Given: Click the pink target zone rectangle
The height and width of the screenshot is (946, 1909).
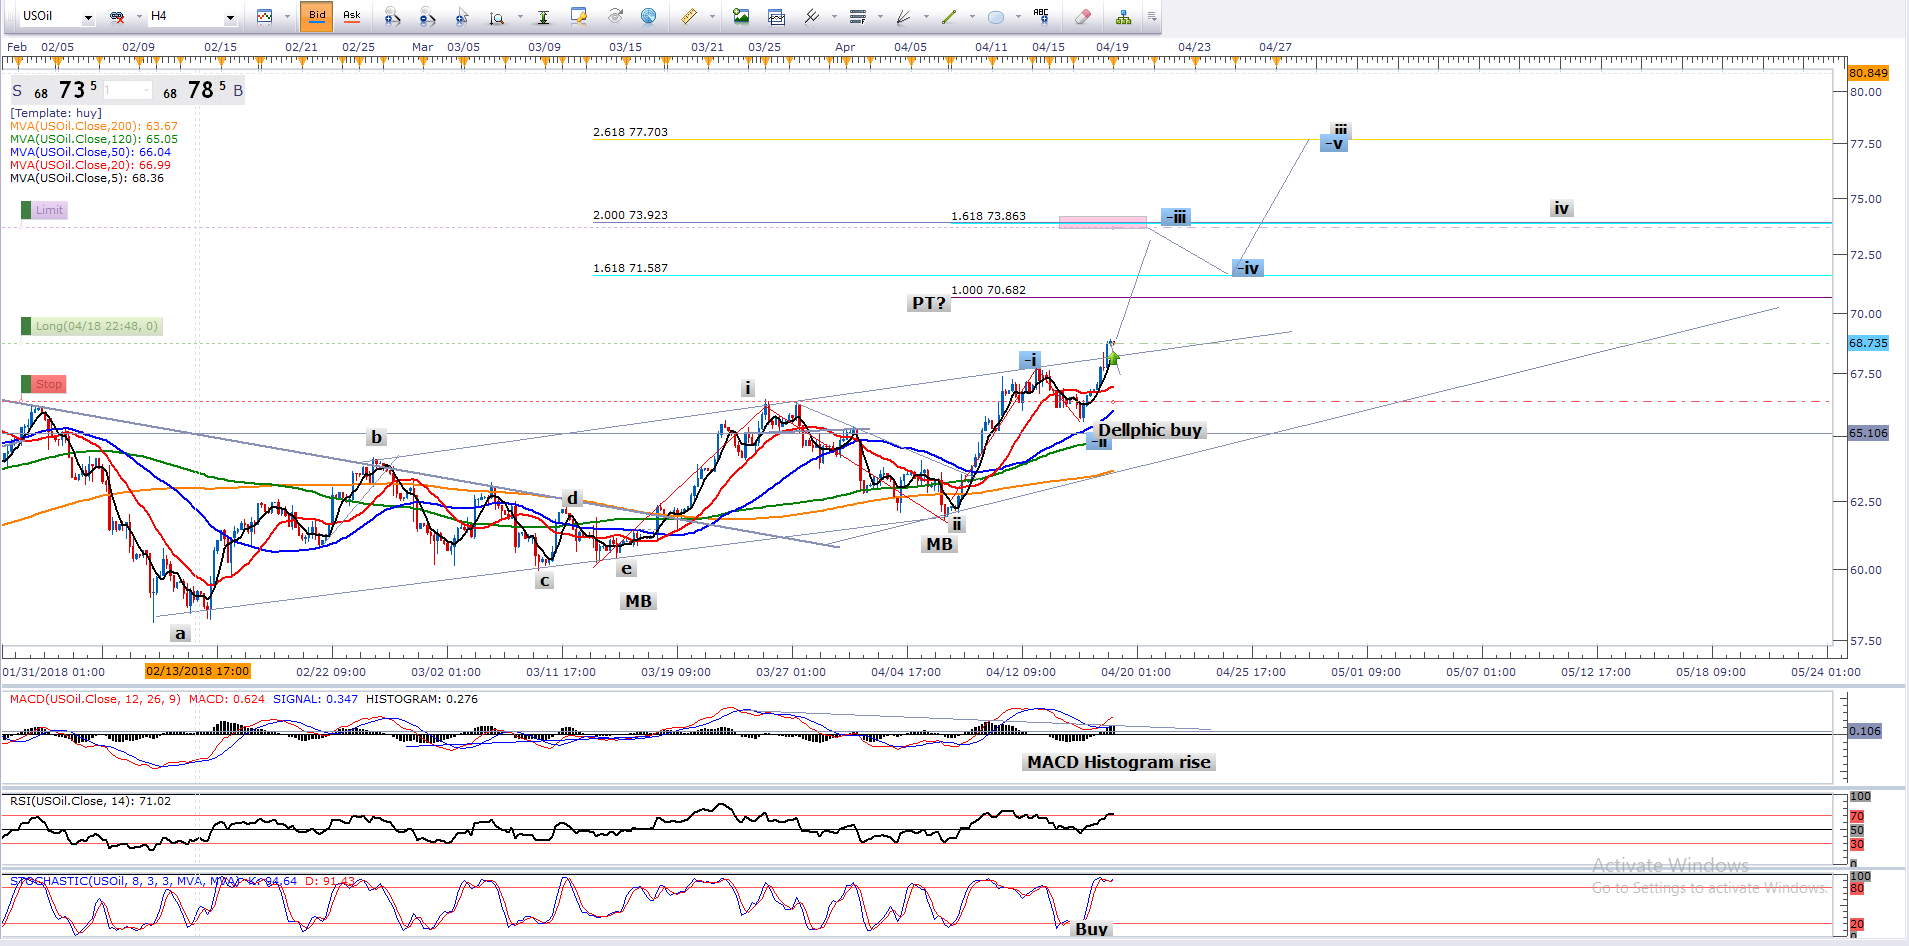Looking at the screenshot, I should pos(1102,222).
